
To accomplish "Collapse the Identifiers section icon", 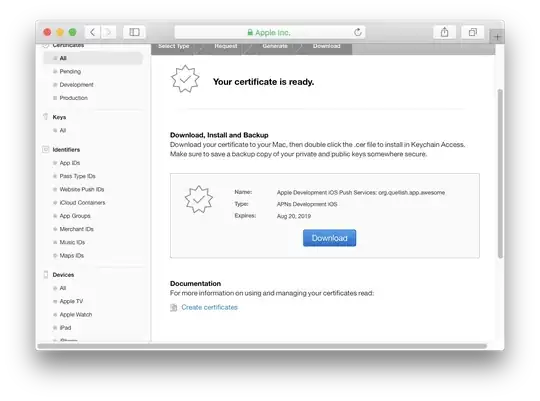I will (45, 150).
